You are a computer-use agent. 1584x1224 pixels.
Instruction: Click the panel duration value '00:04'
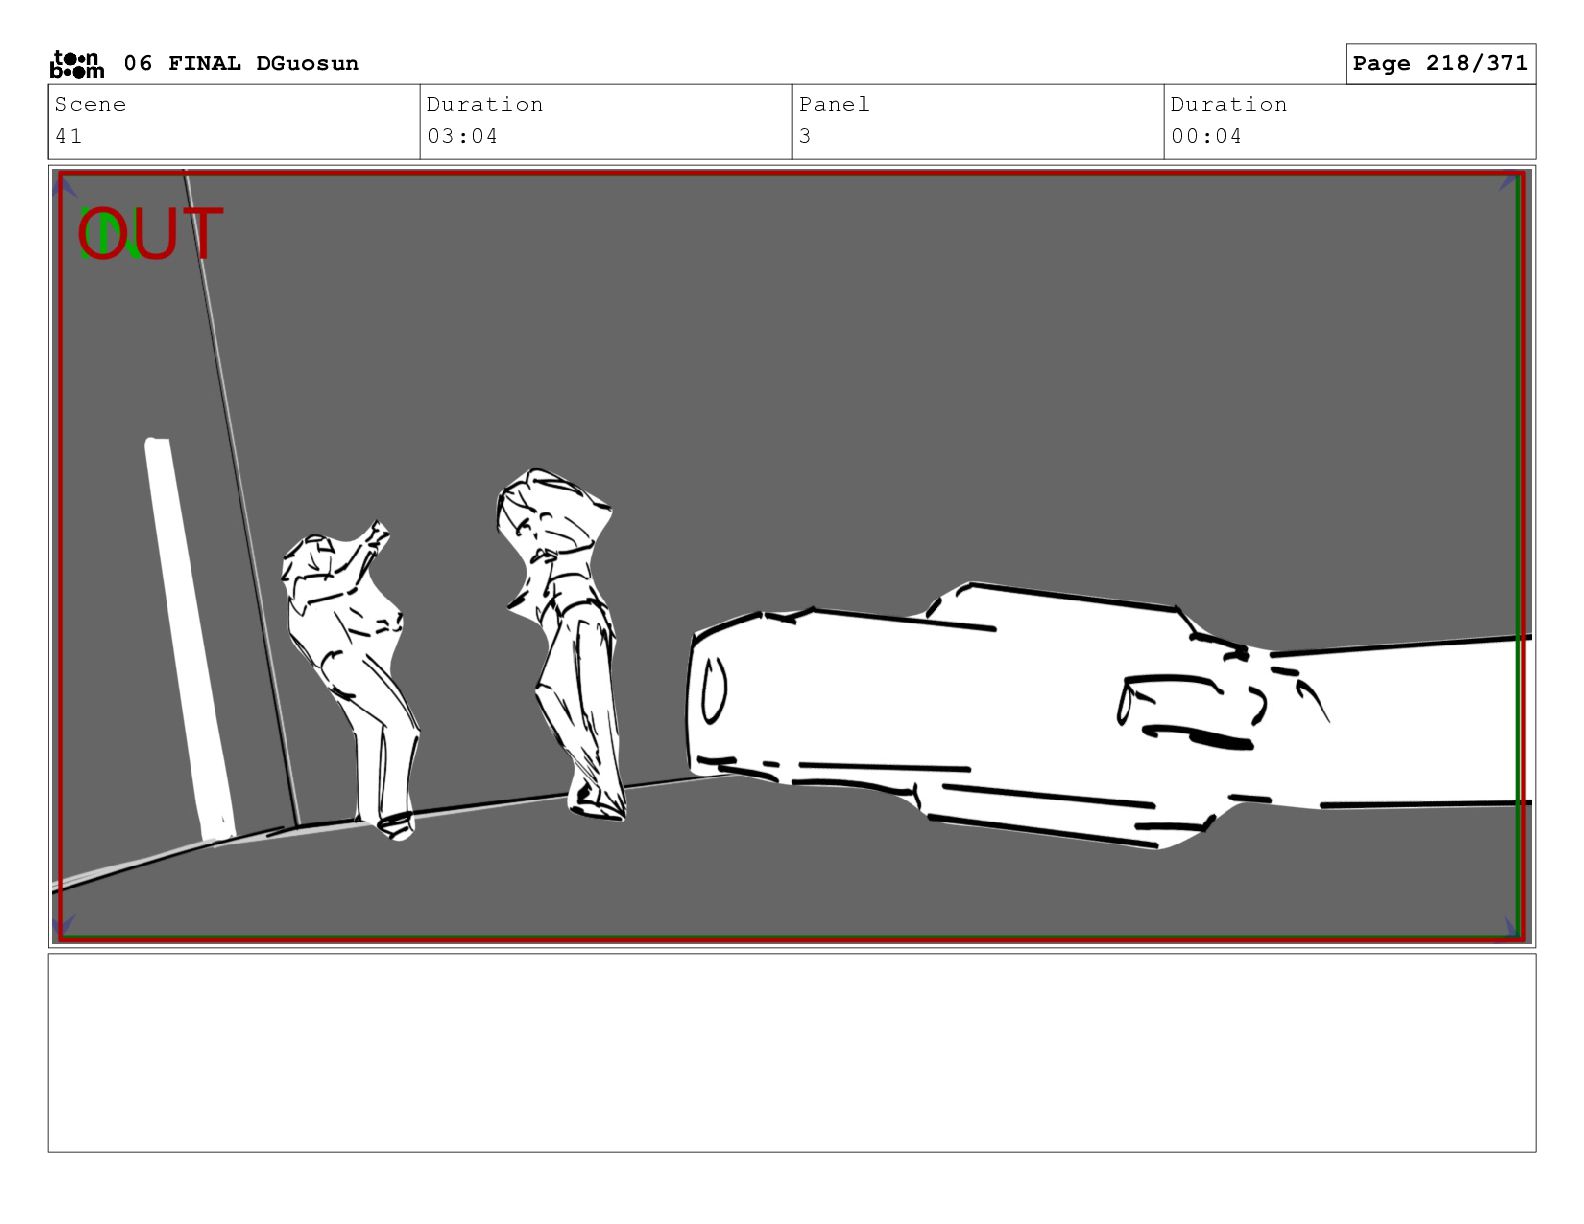1206,136
